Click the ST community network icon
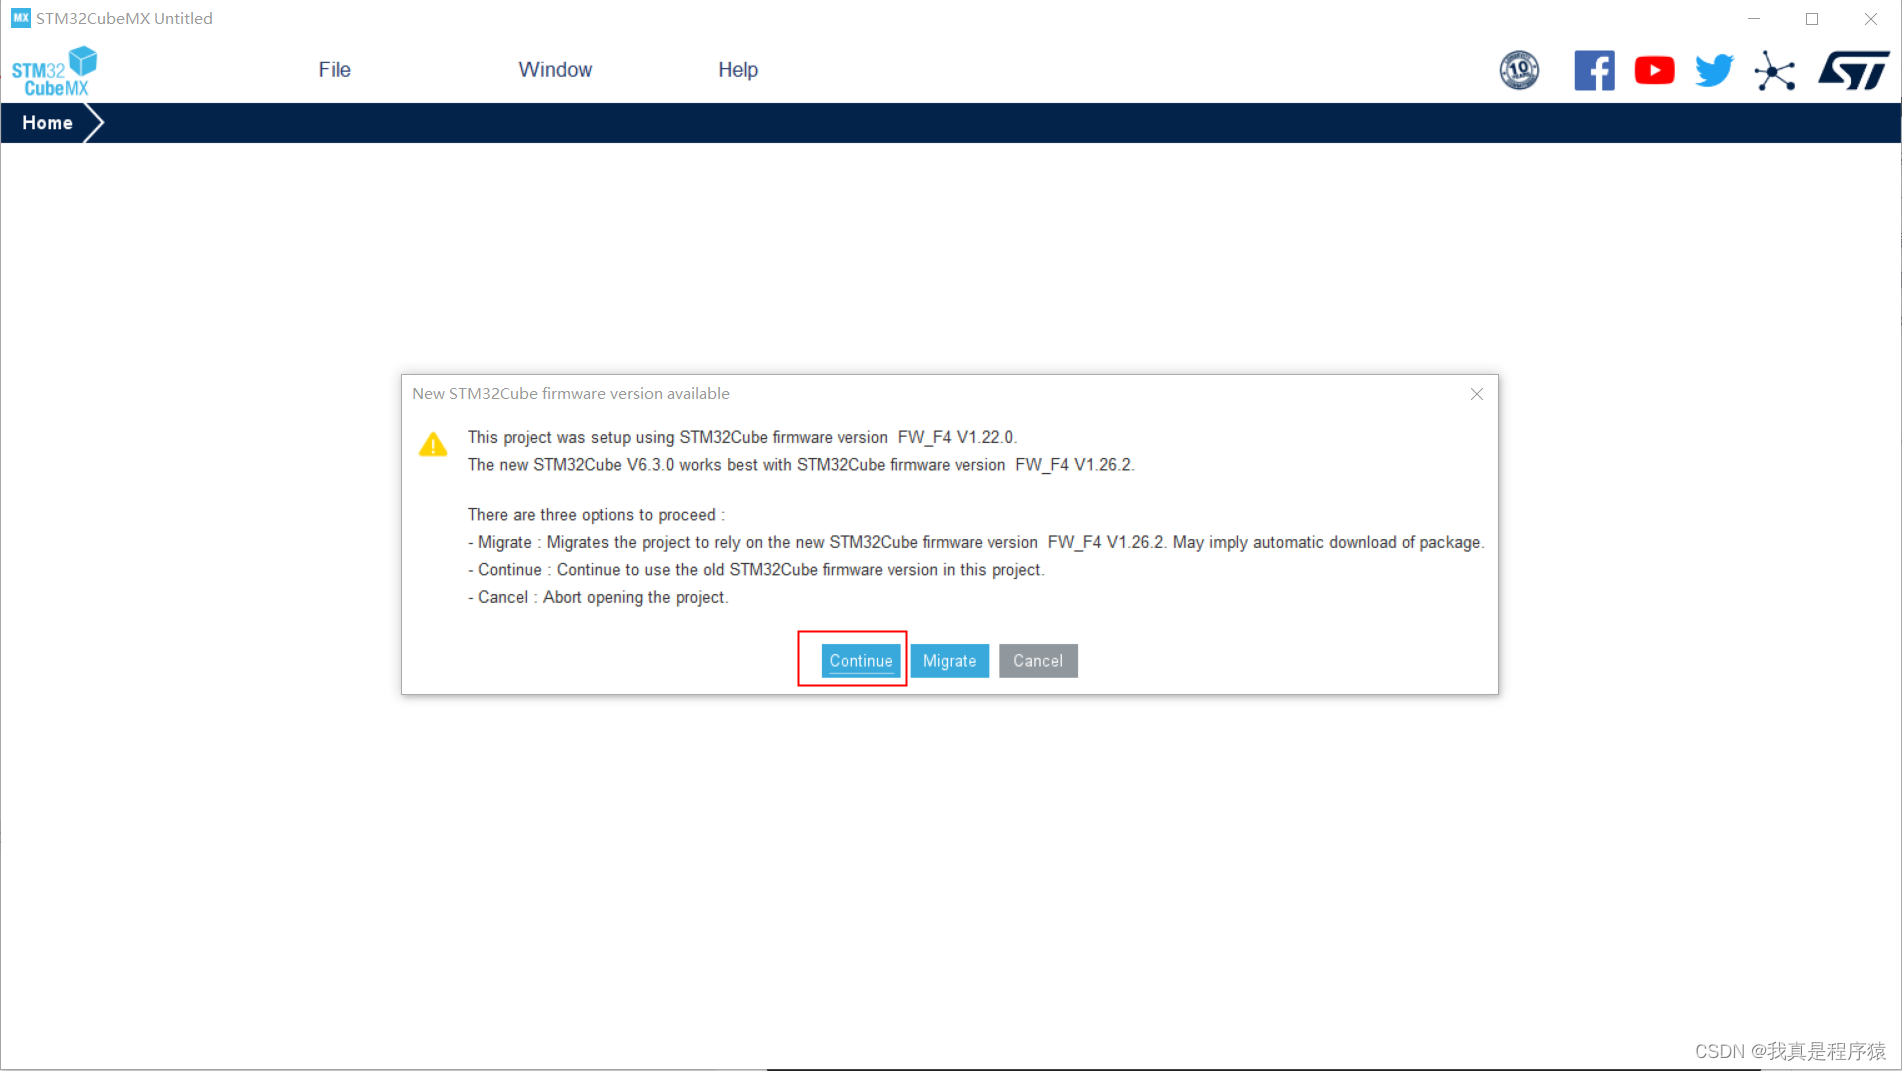This screenshot has width=1902, height=1071. tap(1775, 71)
